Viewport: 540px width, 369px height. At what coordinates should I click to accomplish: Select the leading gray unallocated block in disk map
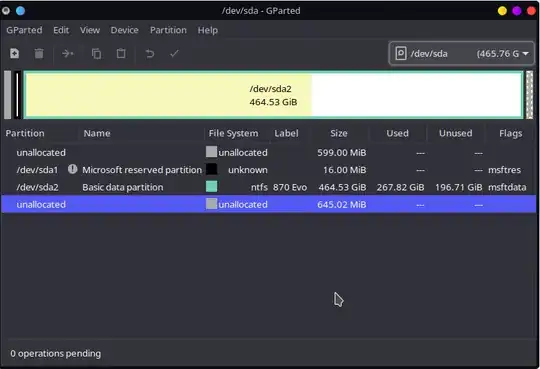pos(8,95)
